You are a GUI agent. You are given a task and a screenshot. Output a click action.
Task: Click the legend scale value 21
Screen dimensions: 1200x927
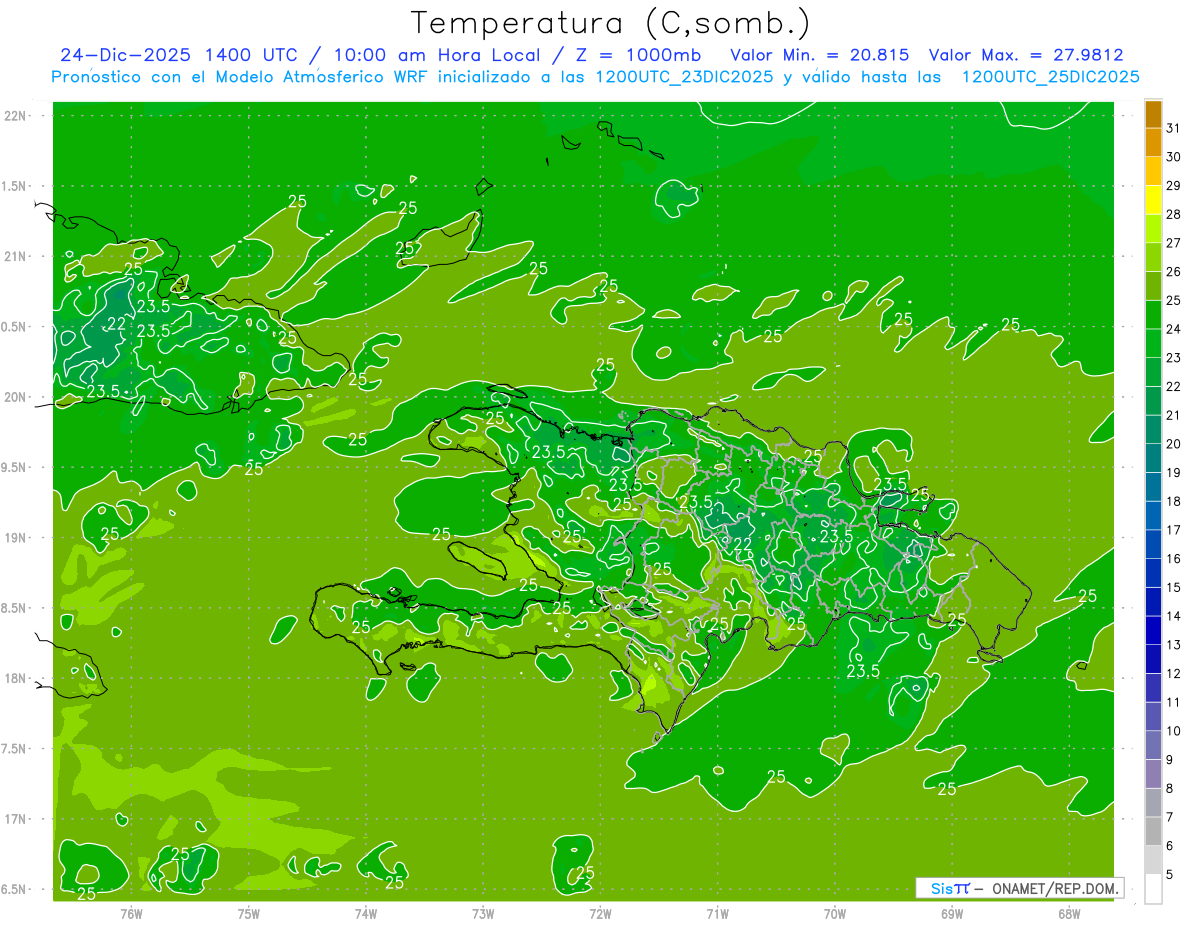(1174, 415)
